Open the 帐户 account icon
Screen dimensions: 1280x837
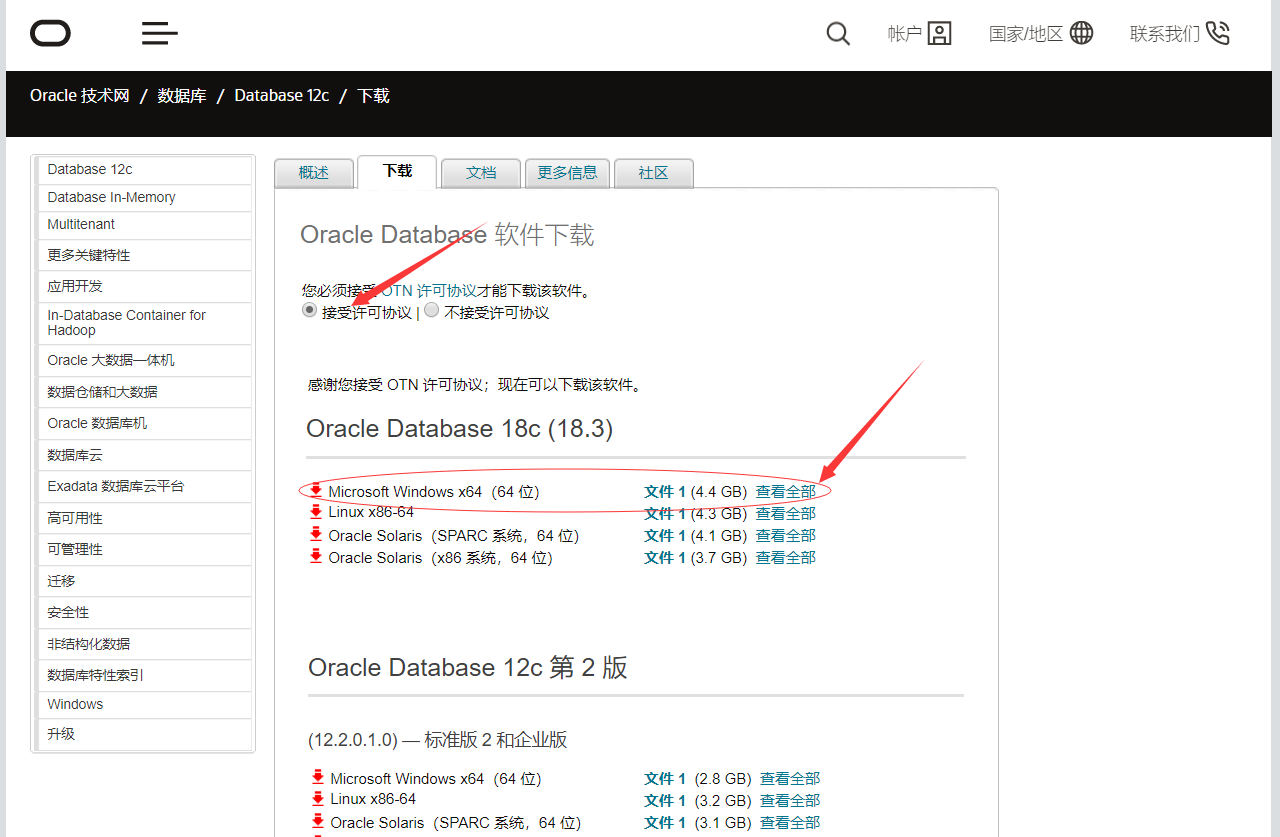tap(939, 34)
